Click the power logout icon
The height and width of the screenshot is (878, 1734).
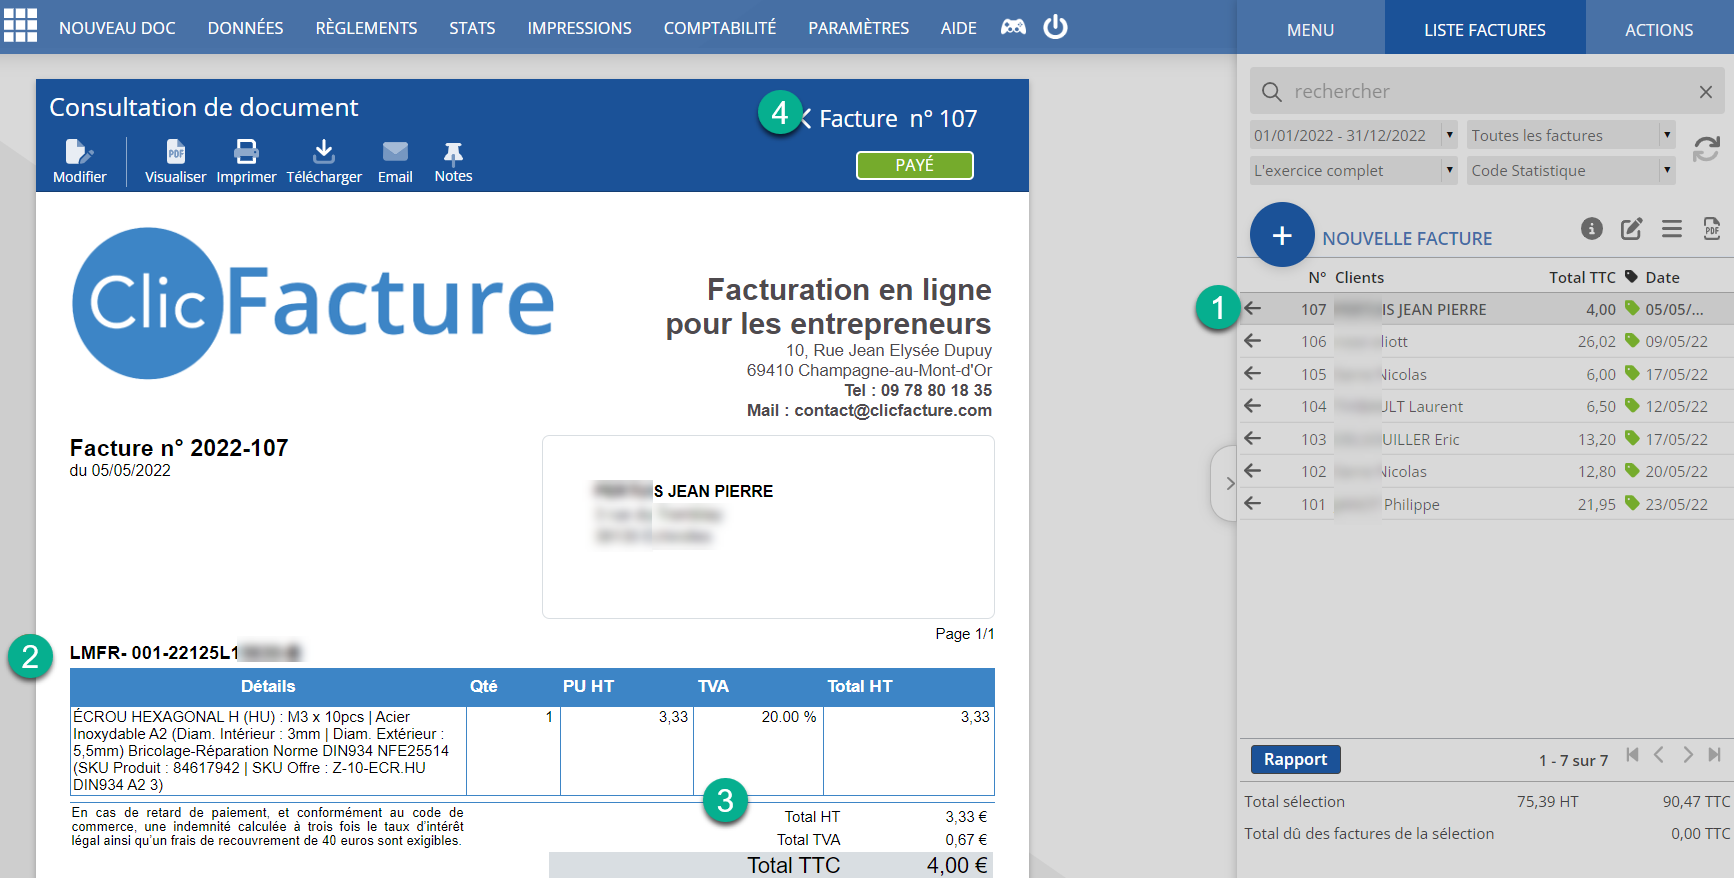coord(1055,27)
